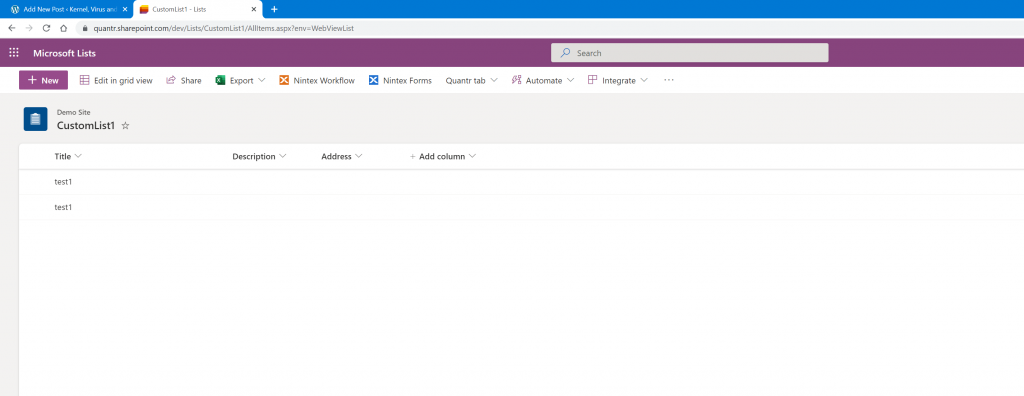Screen dimensions: 1024x396
Task: Click the browser home icon
Action: pos(63,28)
